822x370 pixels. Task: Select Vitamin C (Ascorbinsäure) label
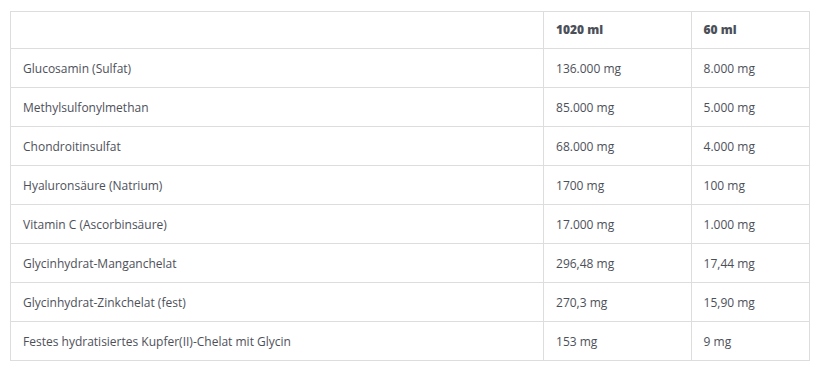pos(95,225)
